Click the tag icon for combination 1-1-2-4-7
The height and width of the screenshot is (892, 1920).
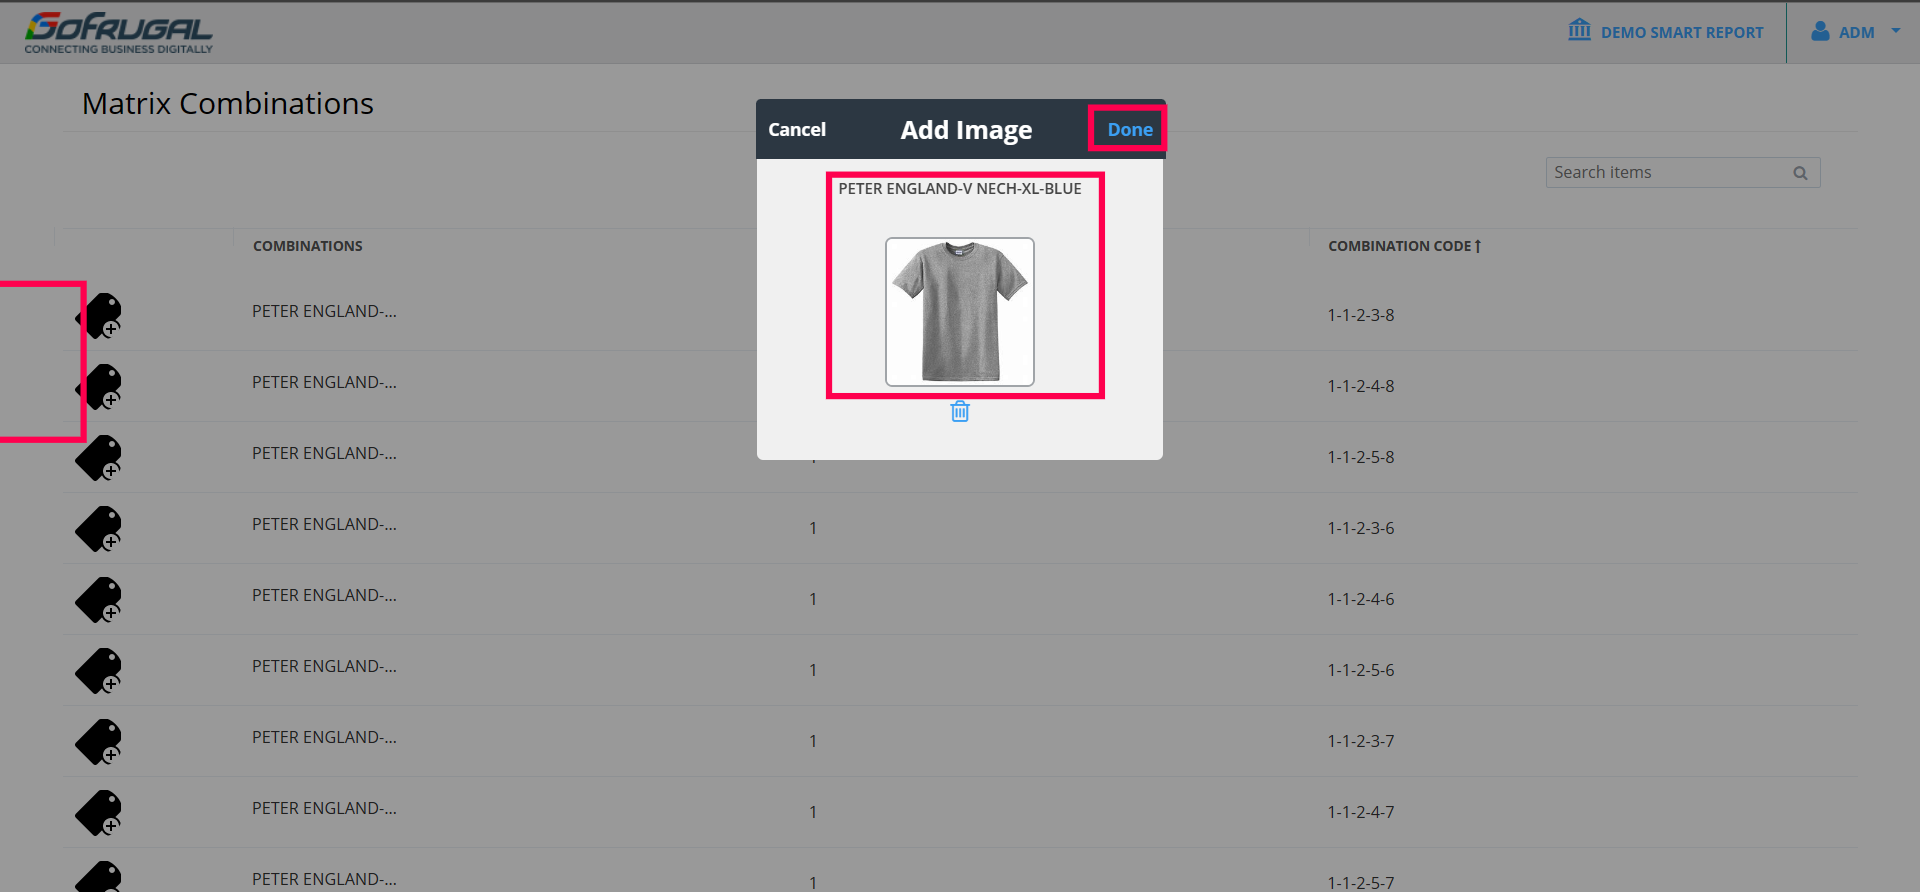pos(99,813)
